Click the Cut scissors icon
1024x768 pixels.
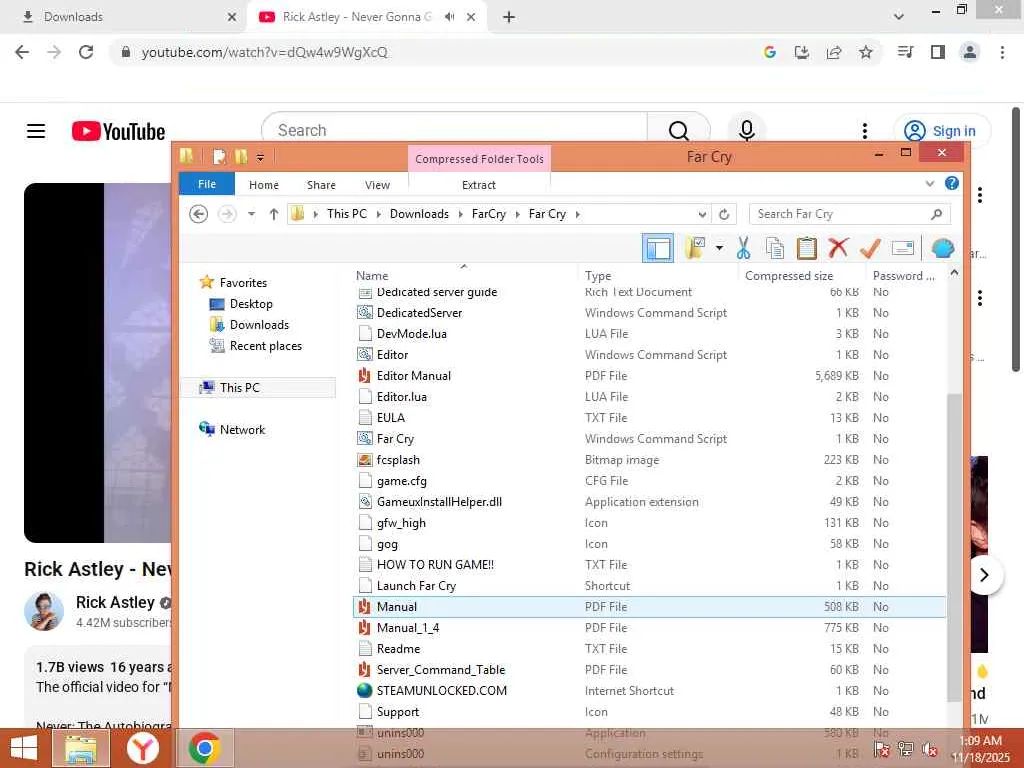click(743, 249)
